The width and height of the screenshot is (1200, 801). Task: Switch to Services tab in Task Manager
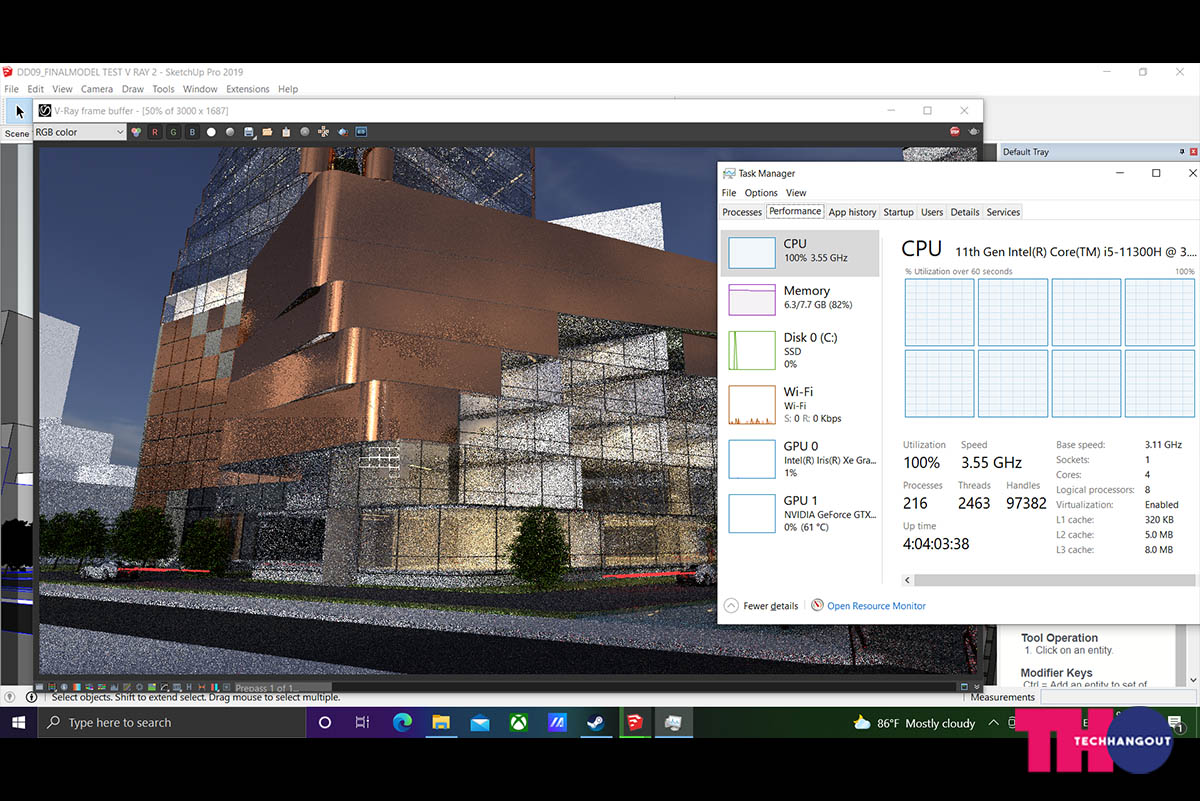[1003, 212]
